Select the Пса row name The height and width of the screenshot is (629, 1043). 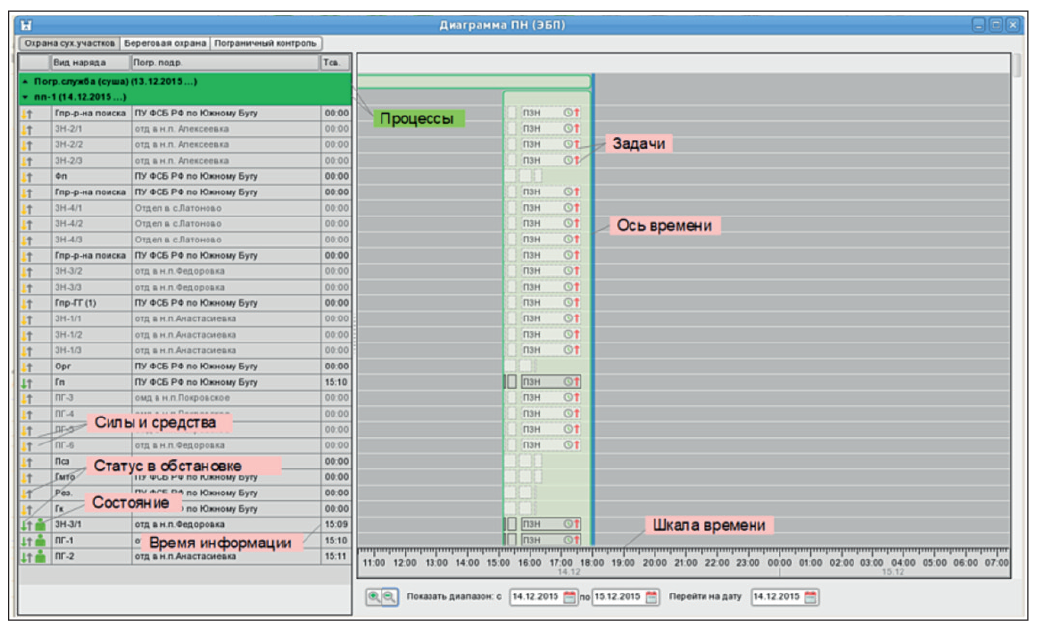(x=62, y=461)
